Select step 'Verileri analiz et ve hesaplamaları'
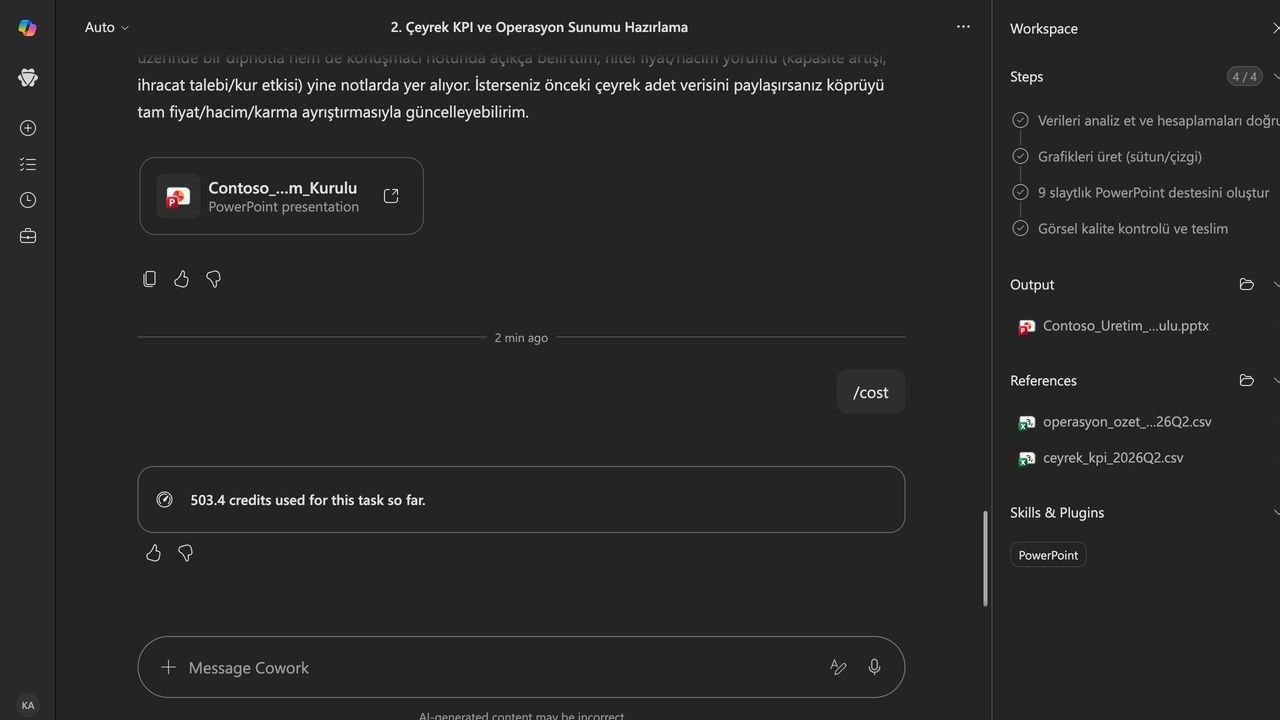 click(x=1158, y=121)
